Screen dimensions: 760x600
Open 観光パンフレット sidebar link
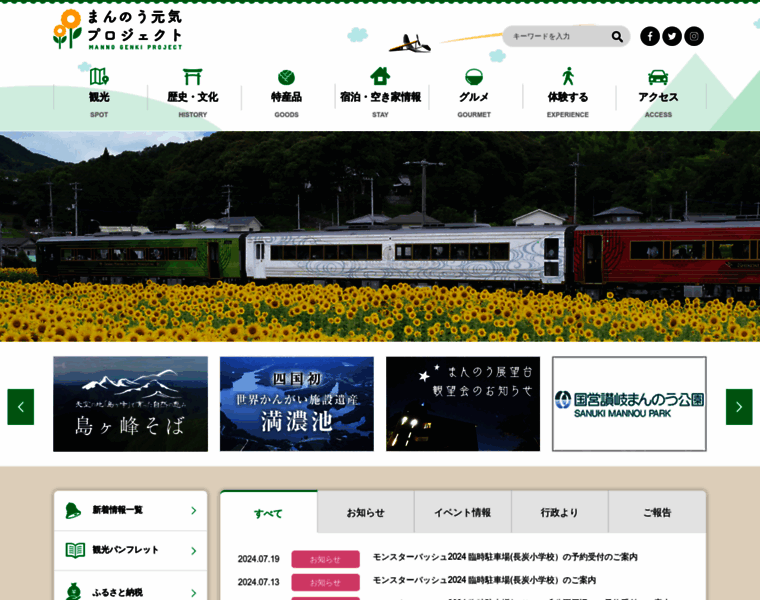[130, 551]
